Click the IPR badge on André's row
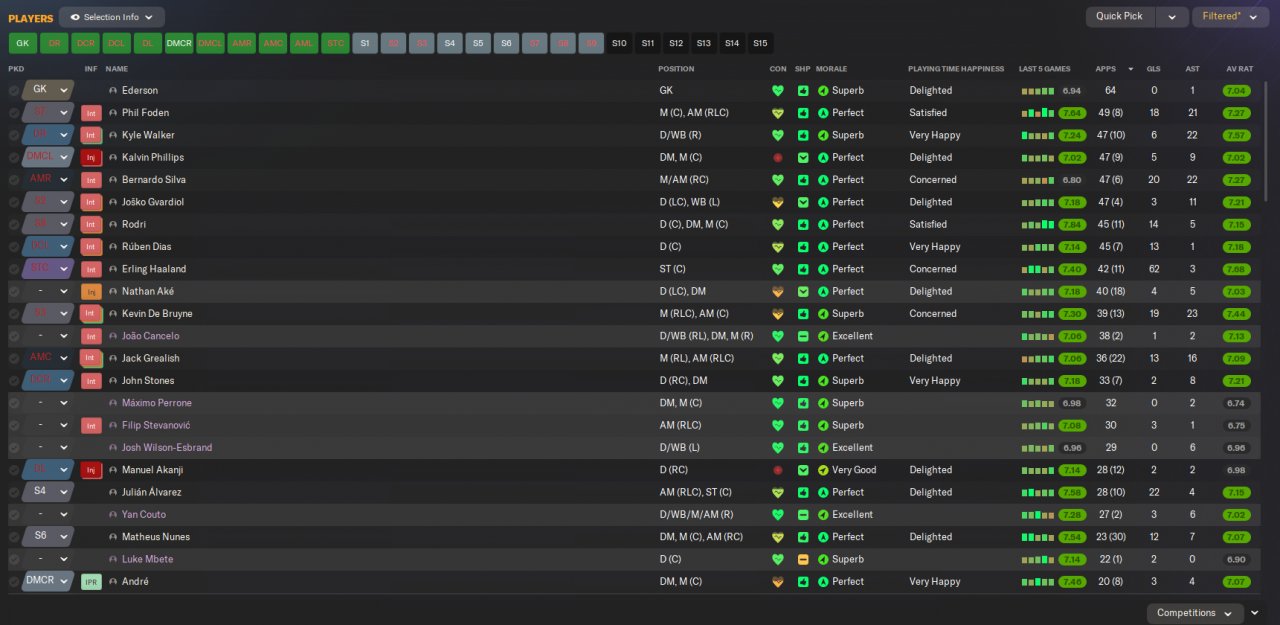The height and width of the screenshot is (625, 1280). click(91, 582)
